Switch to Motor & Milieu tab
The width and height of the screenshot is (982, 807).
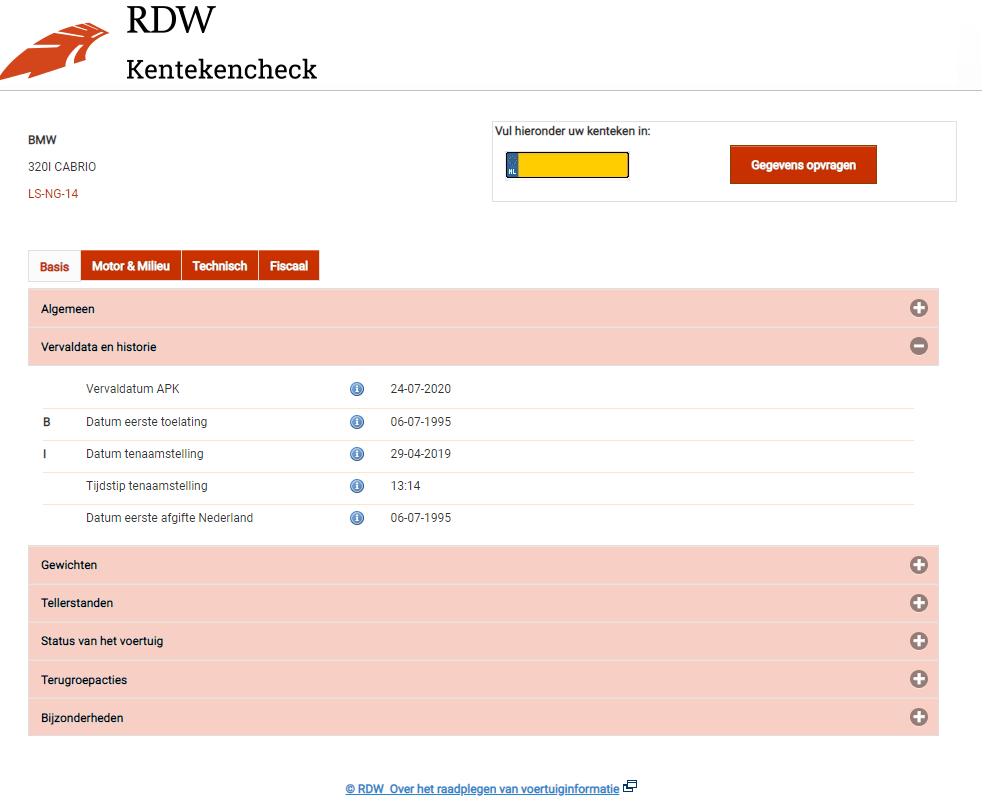point(131,265)
